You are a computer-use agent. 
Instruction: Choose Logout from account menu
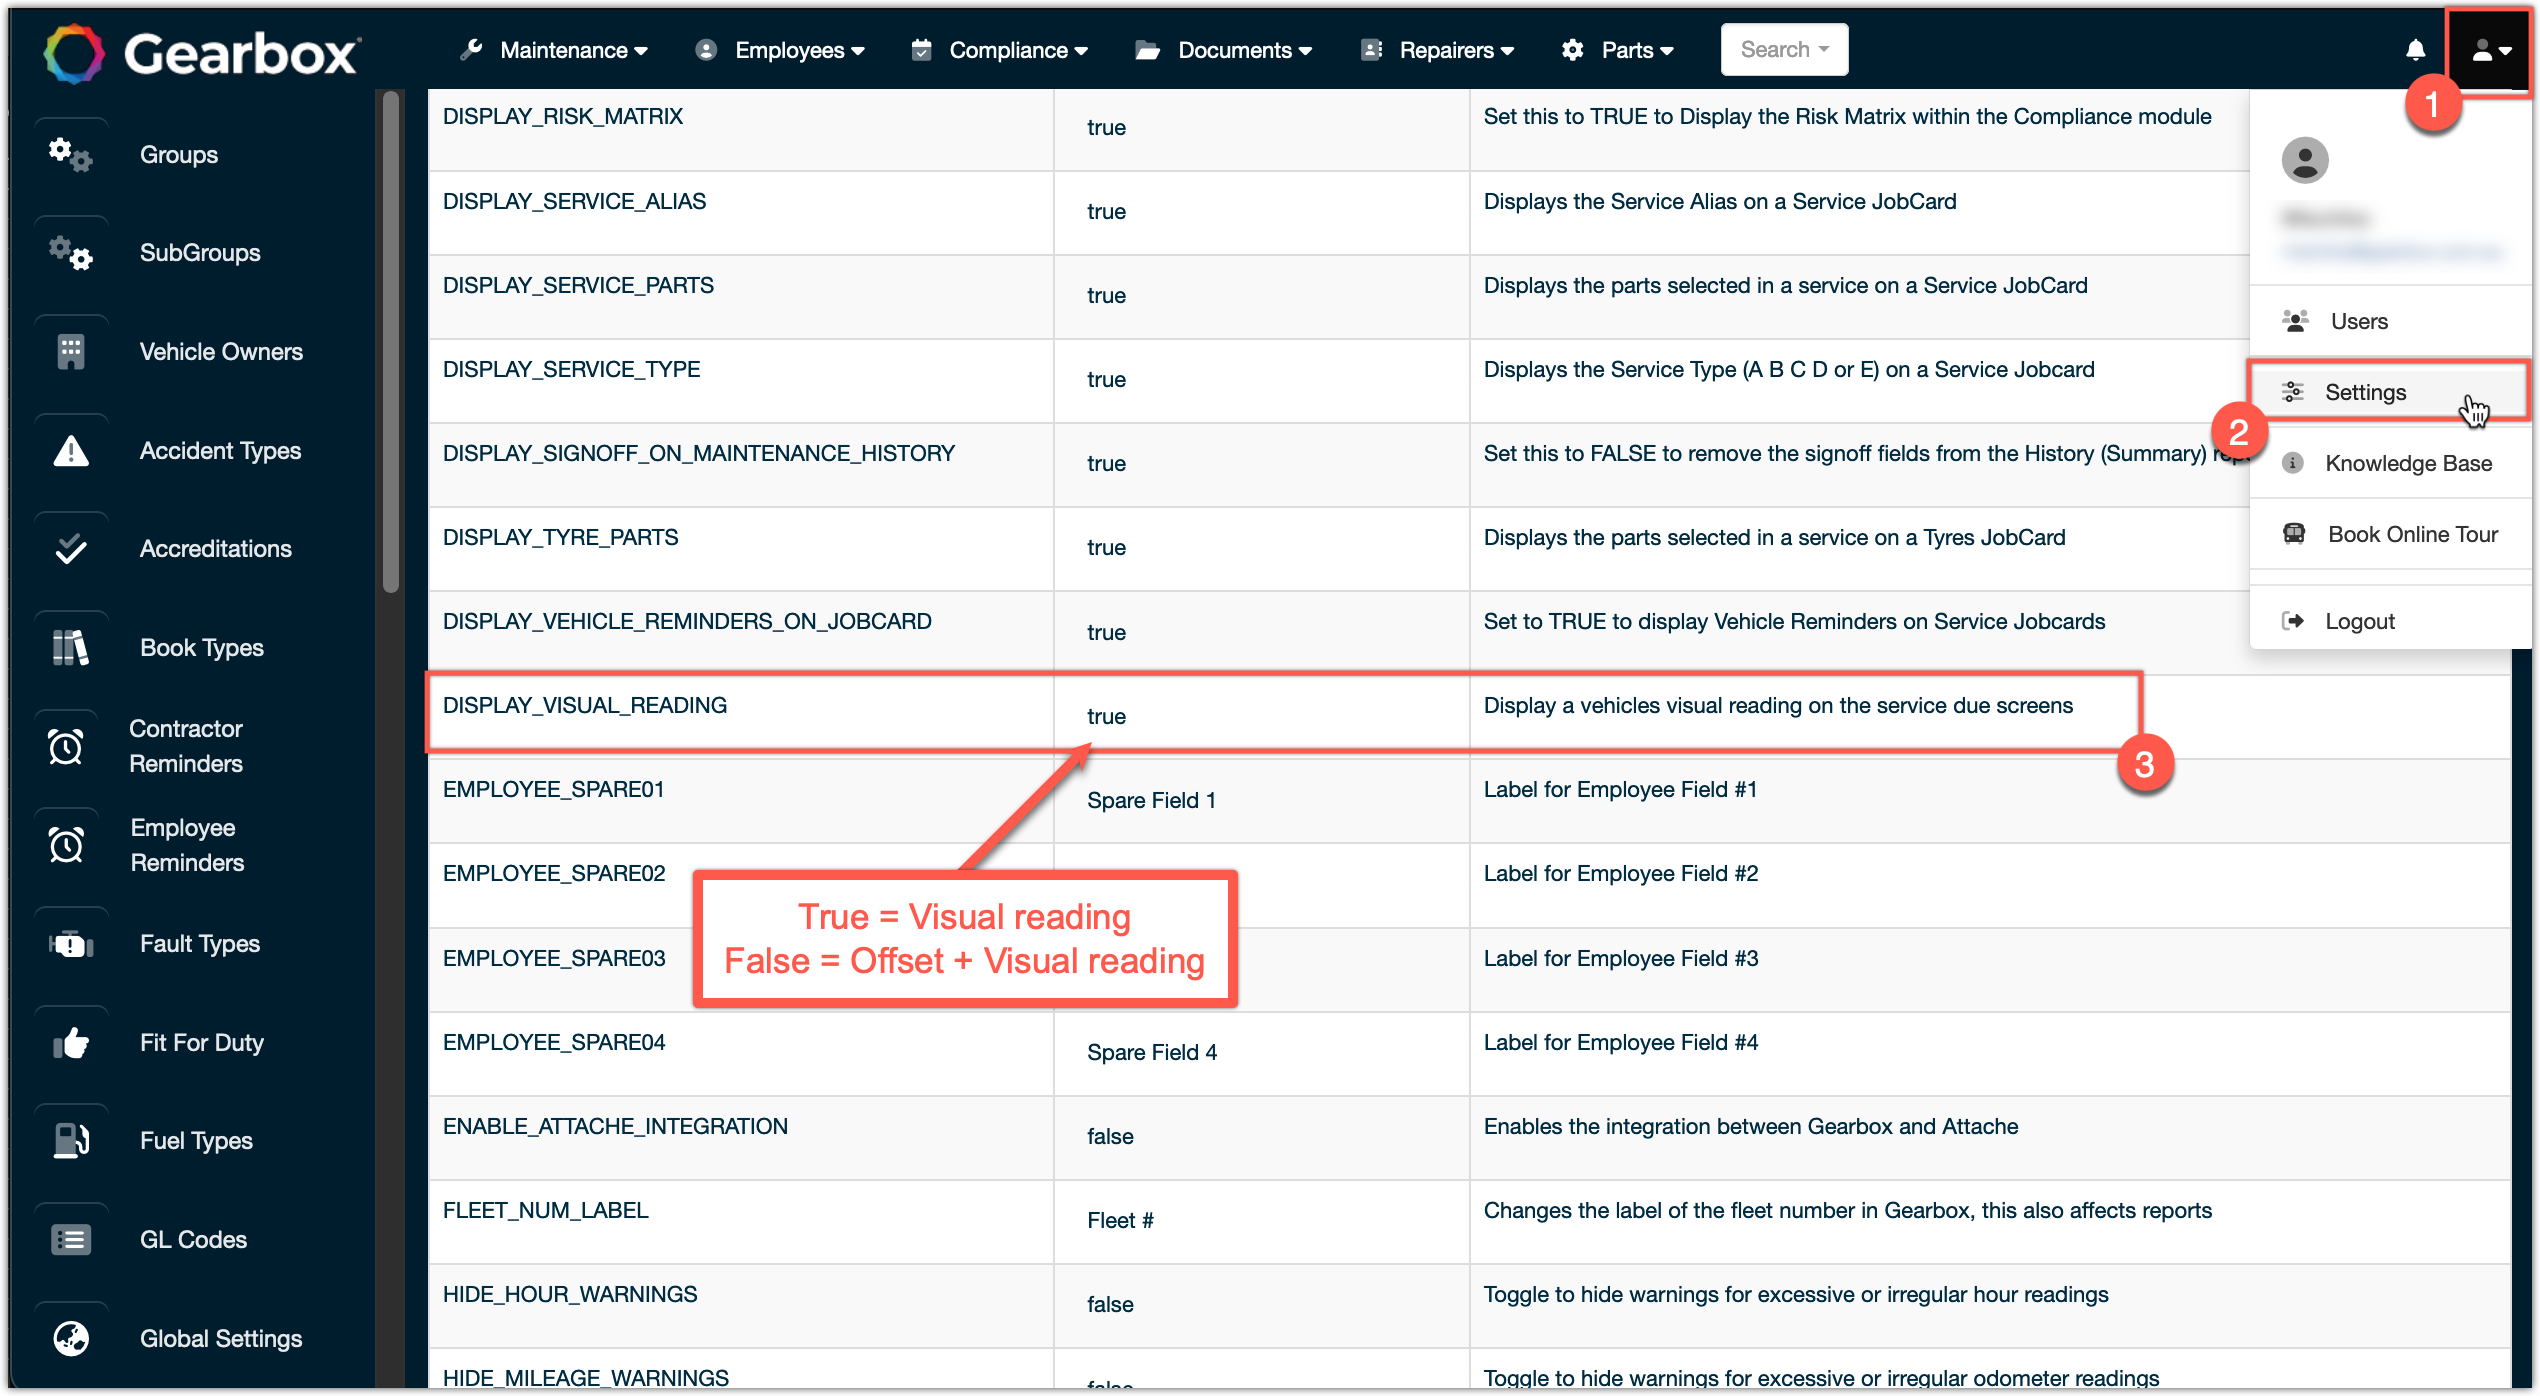point(2390,621)
